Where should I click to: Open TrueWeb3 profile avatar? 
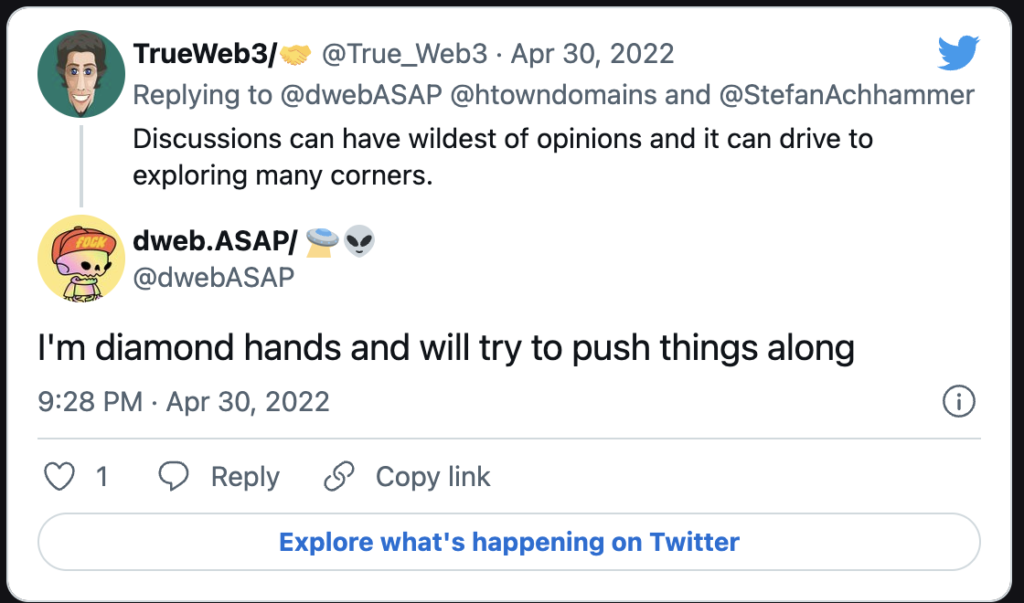(x=81, y=74)
